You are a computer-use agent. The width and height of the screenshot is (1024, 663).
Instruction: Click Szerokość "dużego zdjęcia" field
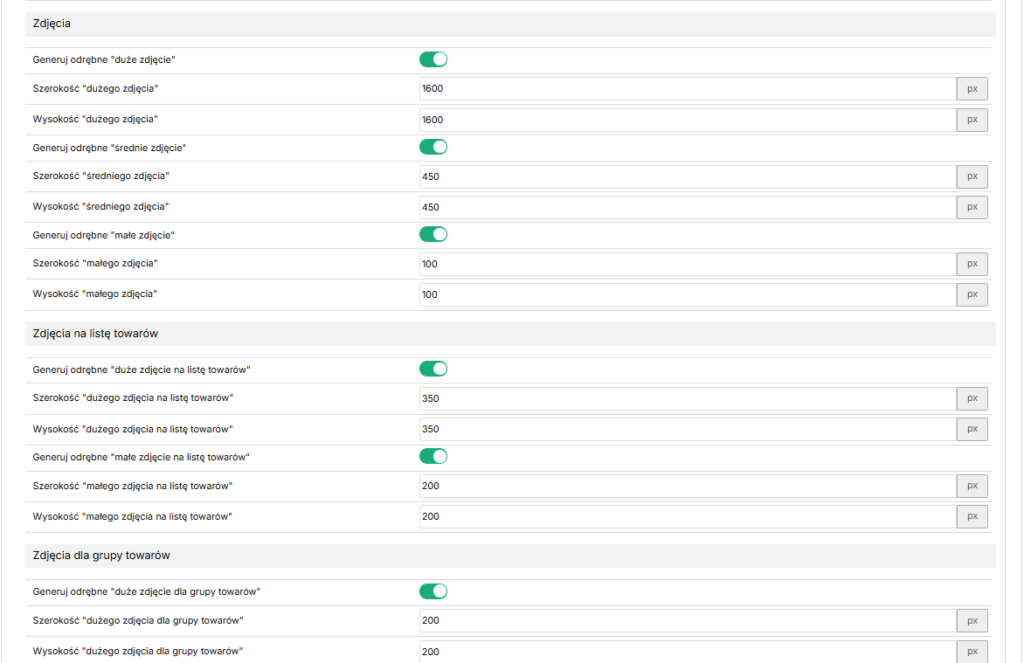688,89
